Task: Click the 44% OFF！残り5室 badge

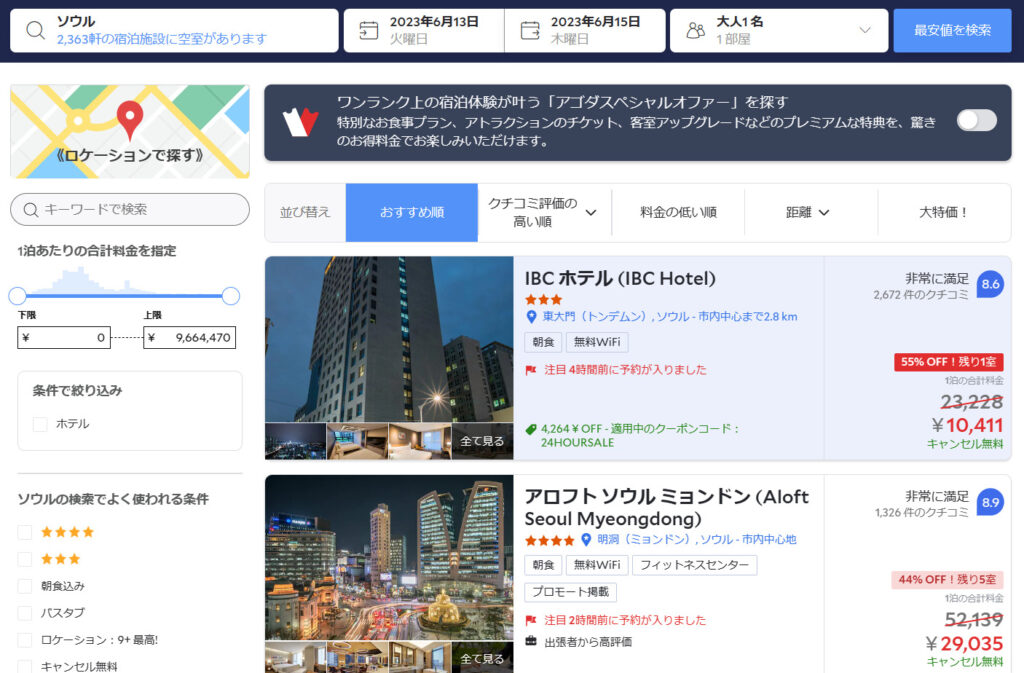Action: click(x=947, y=580)
